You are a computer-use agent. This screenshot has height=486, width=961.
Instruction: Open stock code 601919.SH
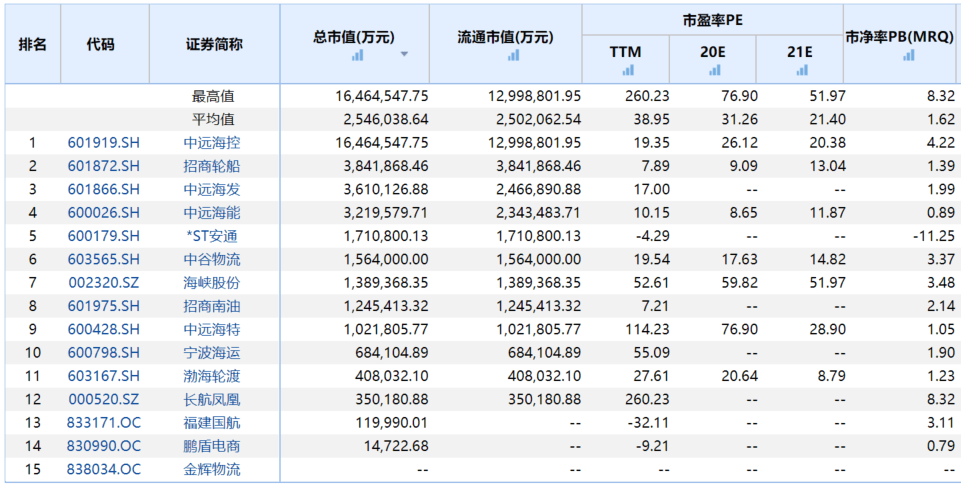click(x=104, y=143)
